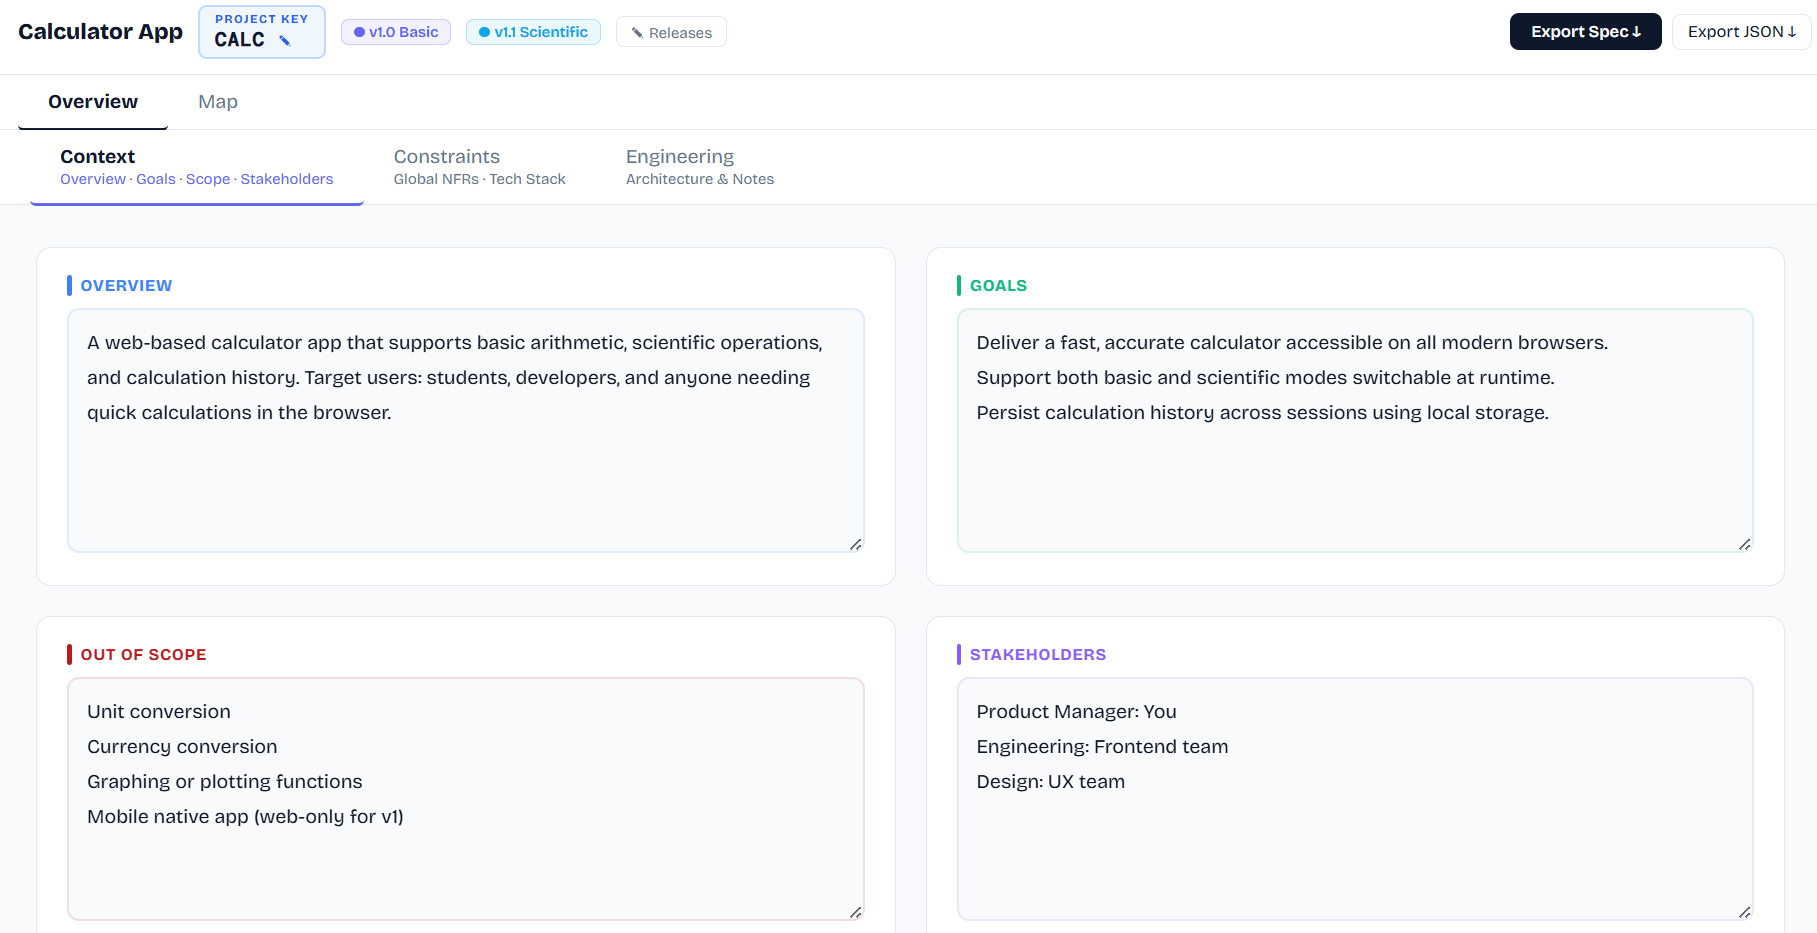Open the Constraints sub-tab

coord(479,167)
